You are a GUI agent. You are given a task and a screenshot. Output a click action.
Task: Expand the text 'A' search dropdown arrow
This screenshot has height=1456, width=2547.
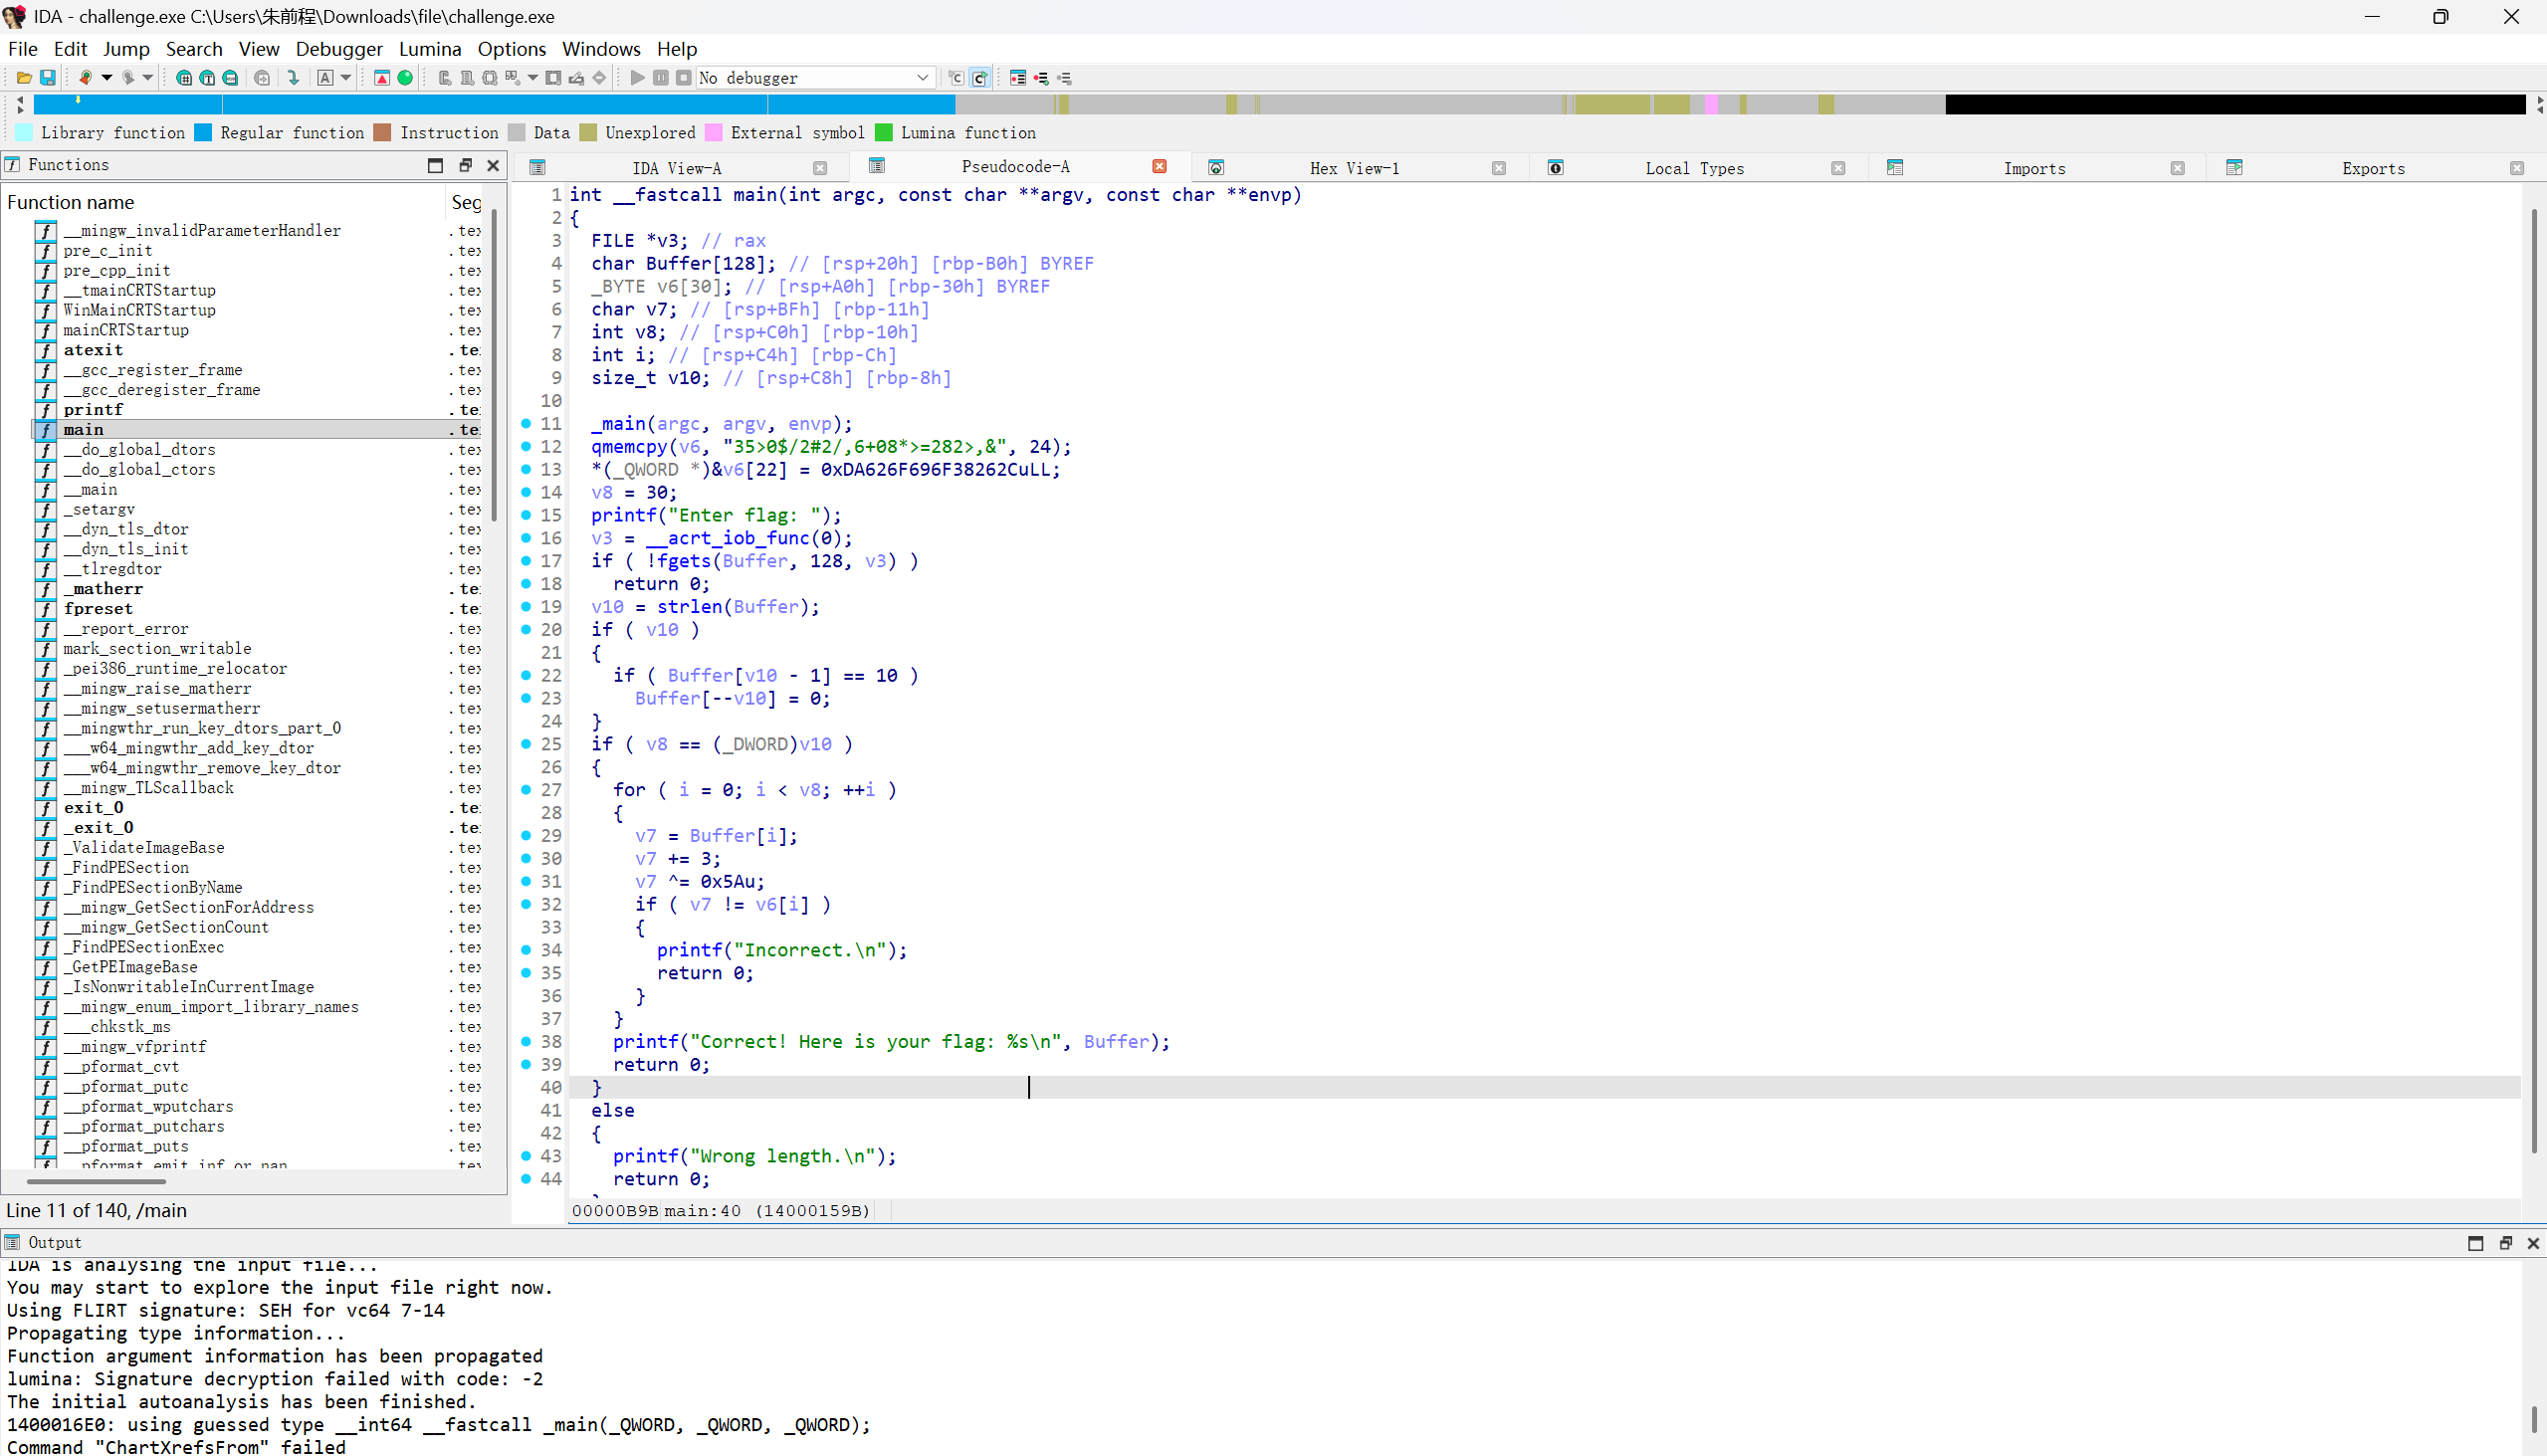pyautogui.click(x=346, y=78)
